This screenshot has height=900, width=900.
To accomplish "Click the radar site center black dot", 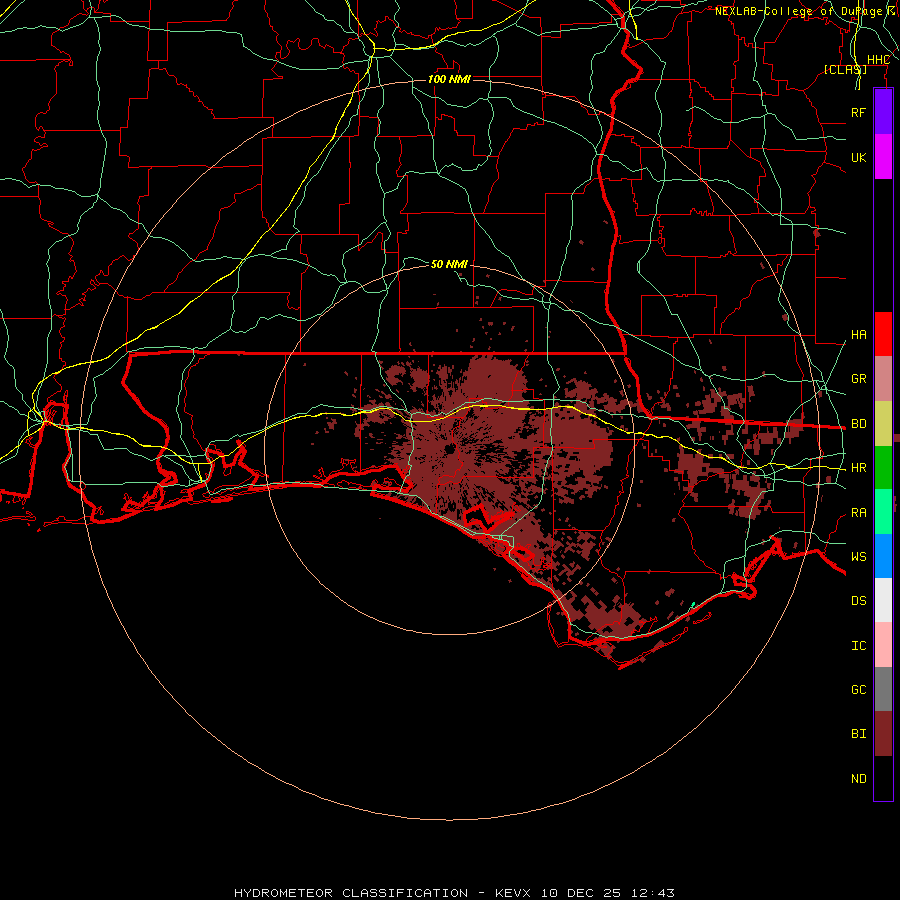I will click(449, 448).
